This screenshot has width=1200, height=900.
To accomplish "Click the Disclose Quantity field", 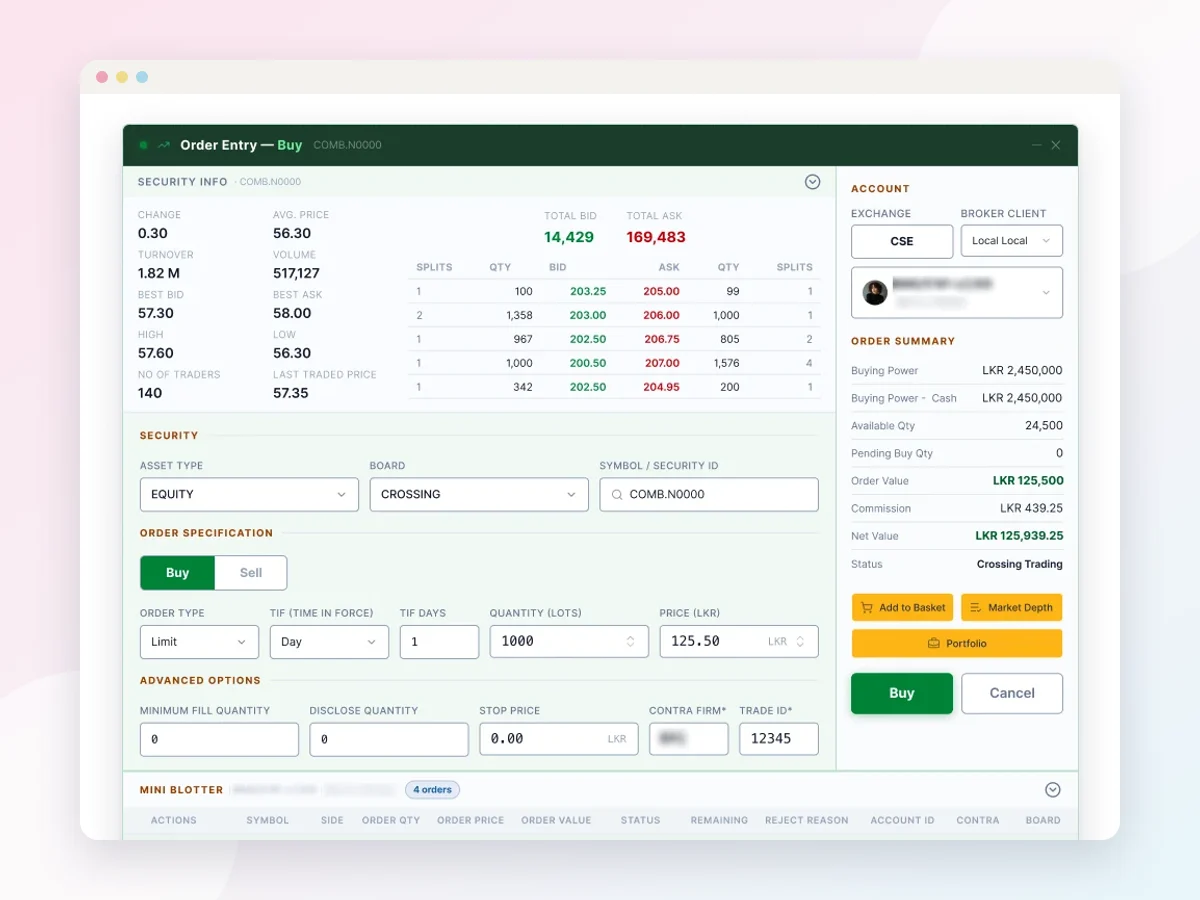I will click(389, 739).
